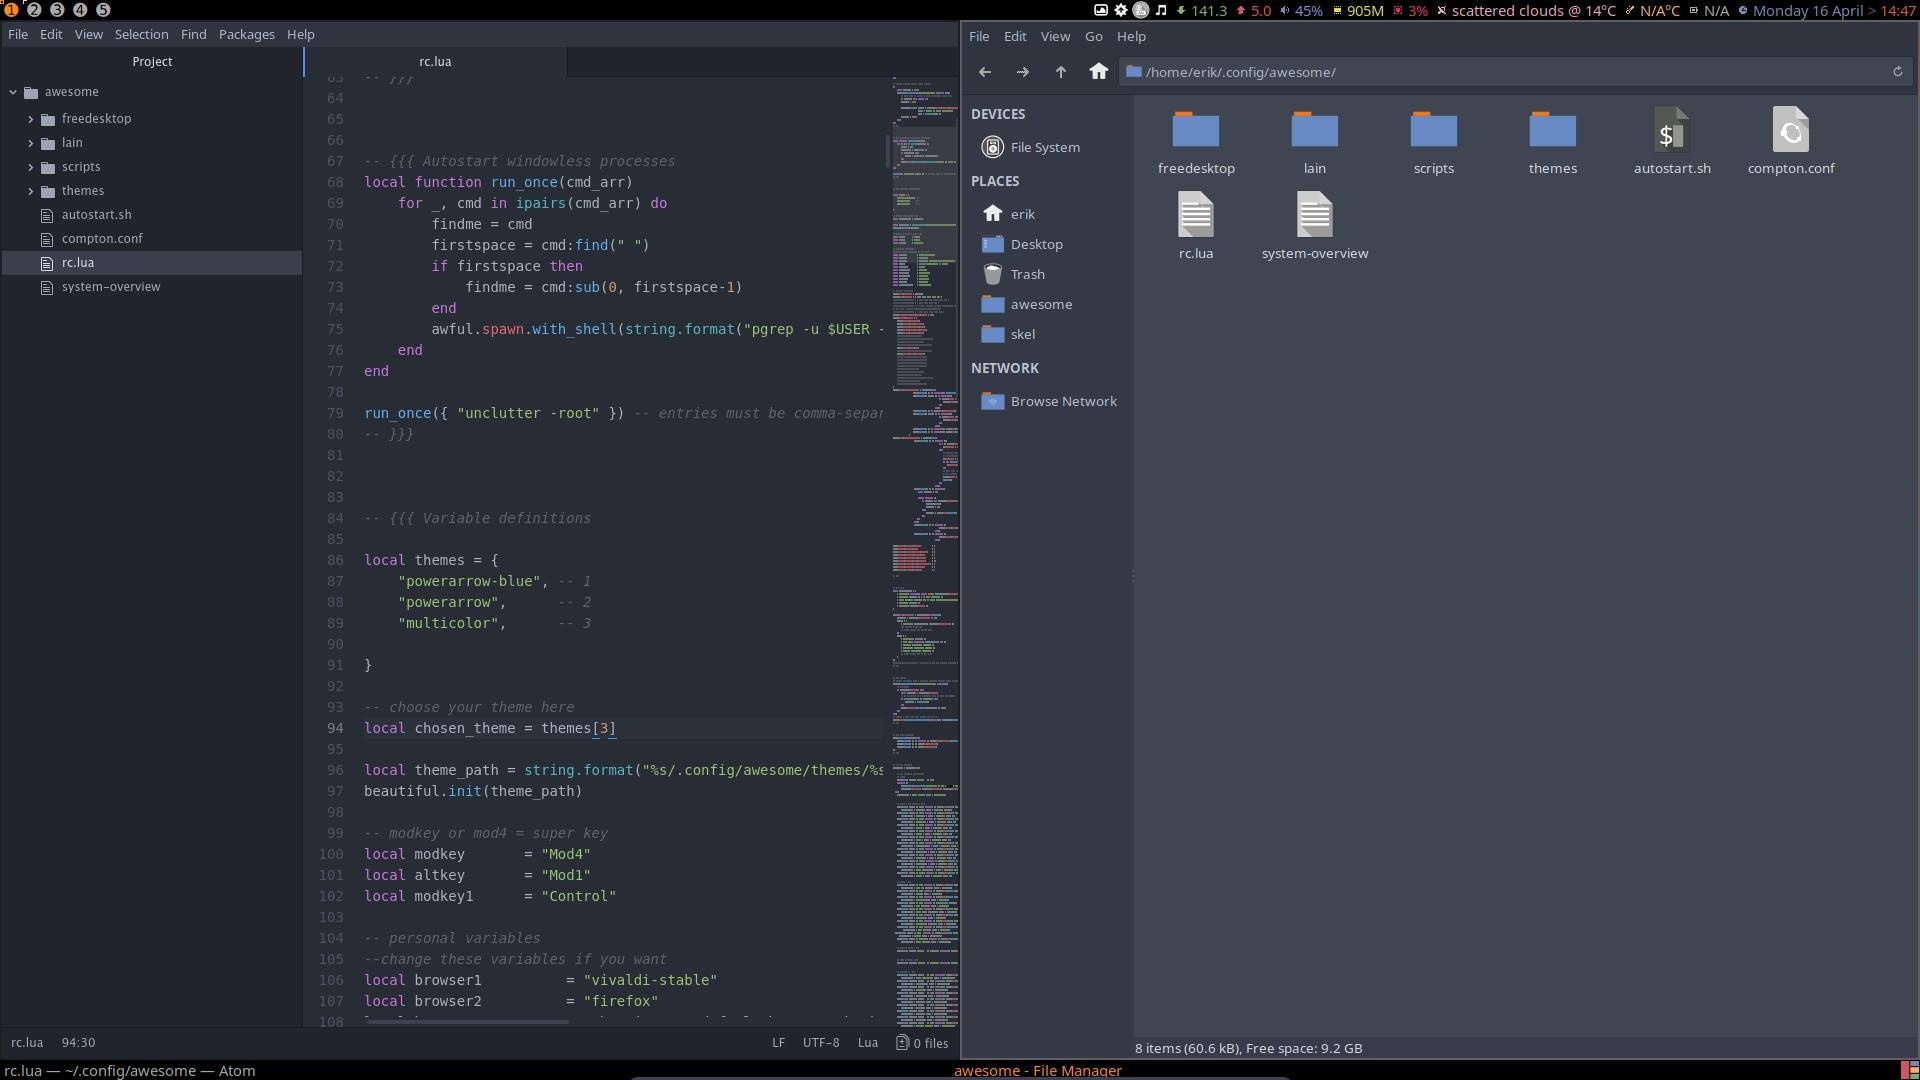Click Atom horizontal scrollbar in editor
This screenshot has width=1920, height=1080.
466,1022
